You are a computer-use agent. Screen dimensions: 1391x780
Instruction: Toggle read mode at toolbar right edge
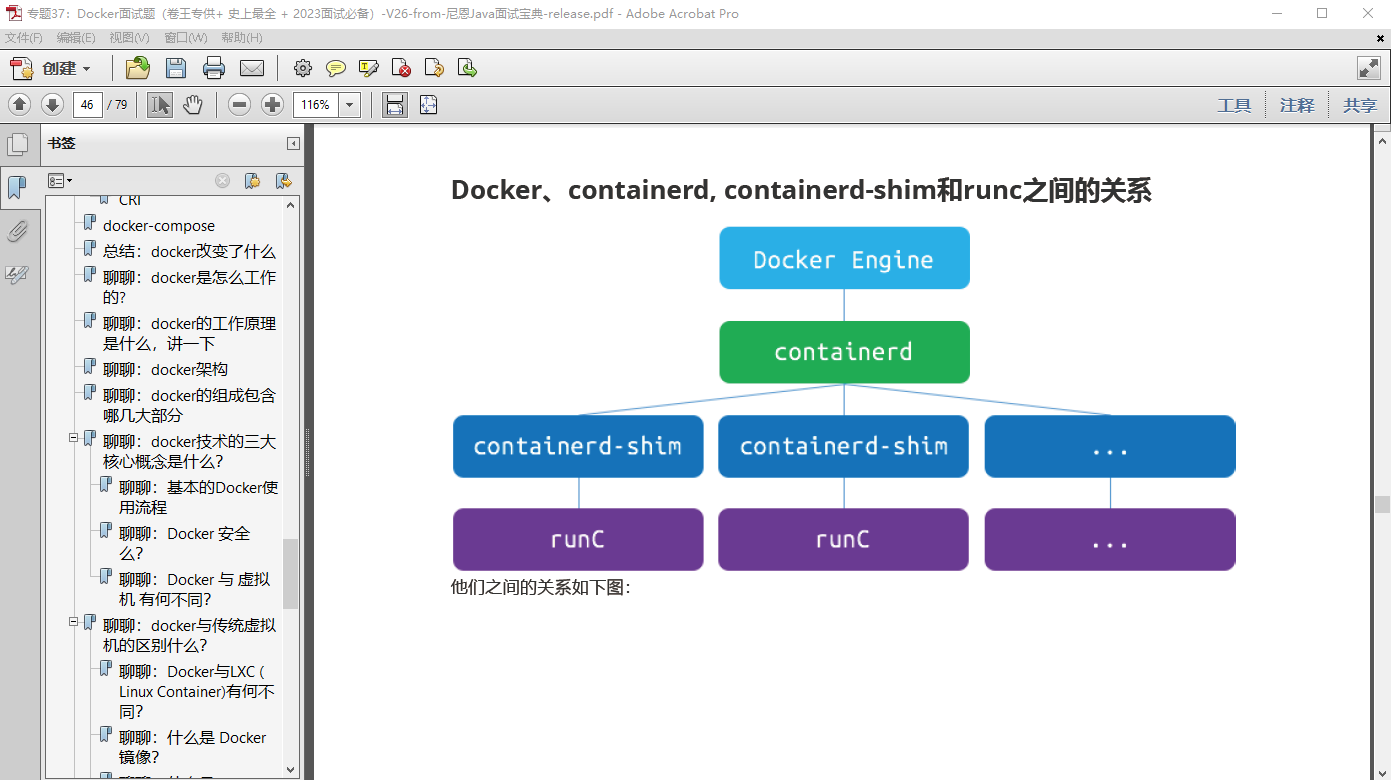[1368, 68]
